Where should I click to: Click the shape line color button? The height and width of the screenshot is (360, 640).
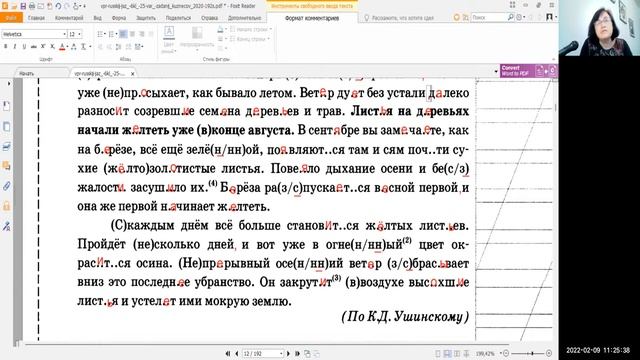[x=169, y=32]
